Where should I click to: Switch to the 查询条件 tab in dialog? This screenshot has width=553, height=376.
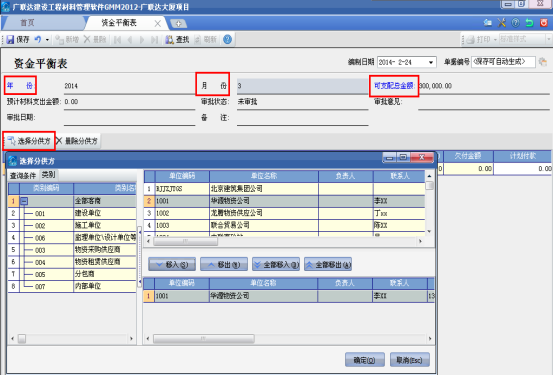tap(23, 175)
